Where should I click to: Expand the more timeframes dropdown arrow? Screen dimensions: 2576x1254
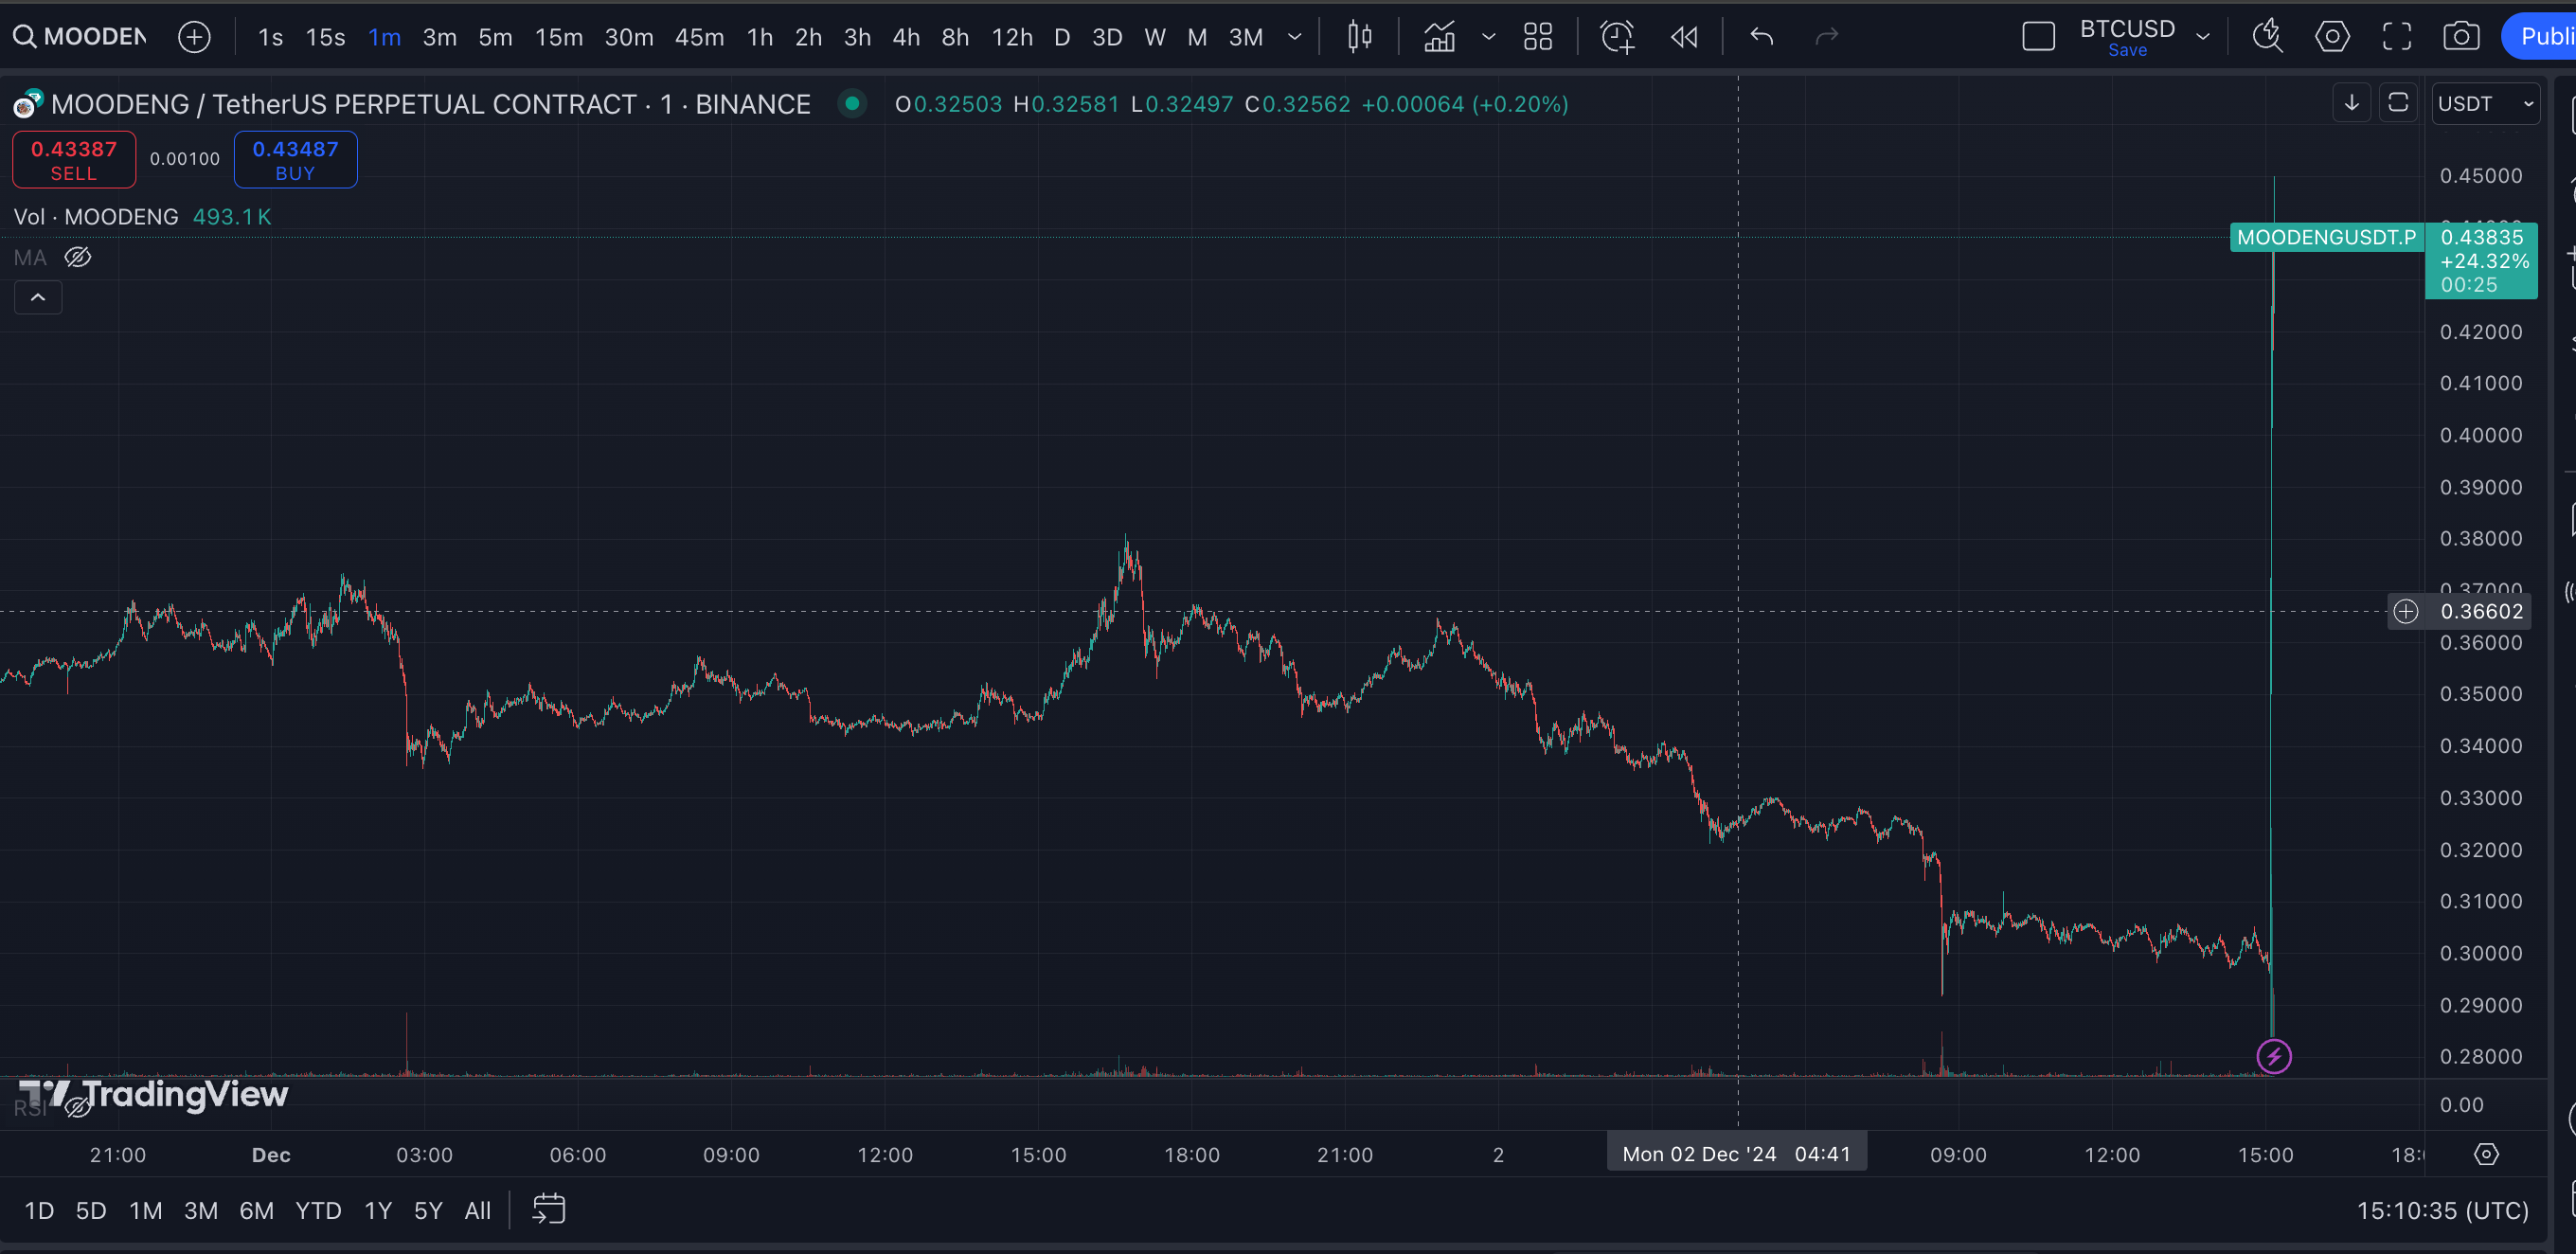pos(1294,37)
